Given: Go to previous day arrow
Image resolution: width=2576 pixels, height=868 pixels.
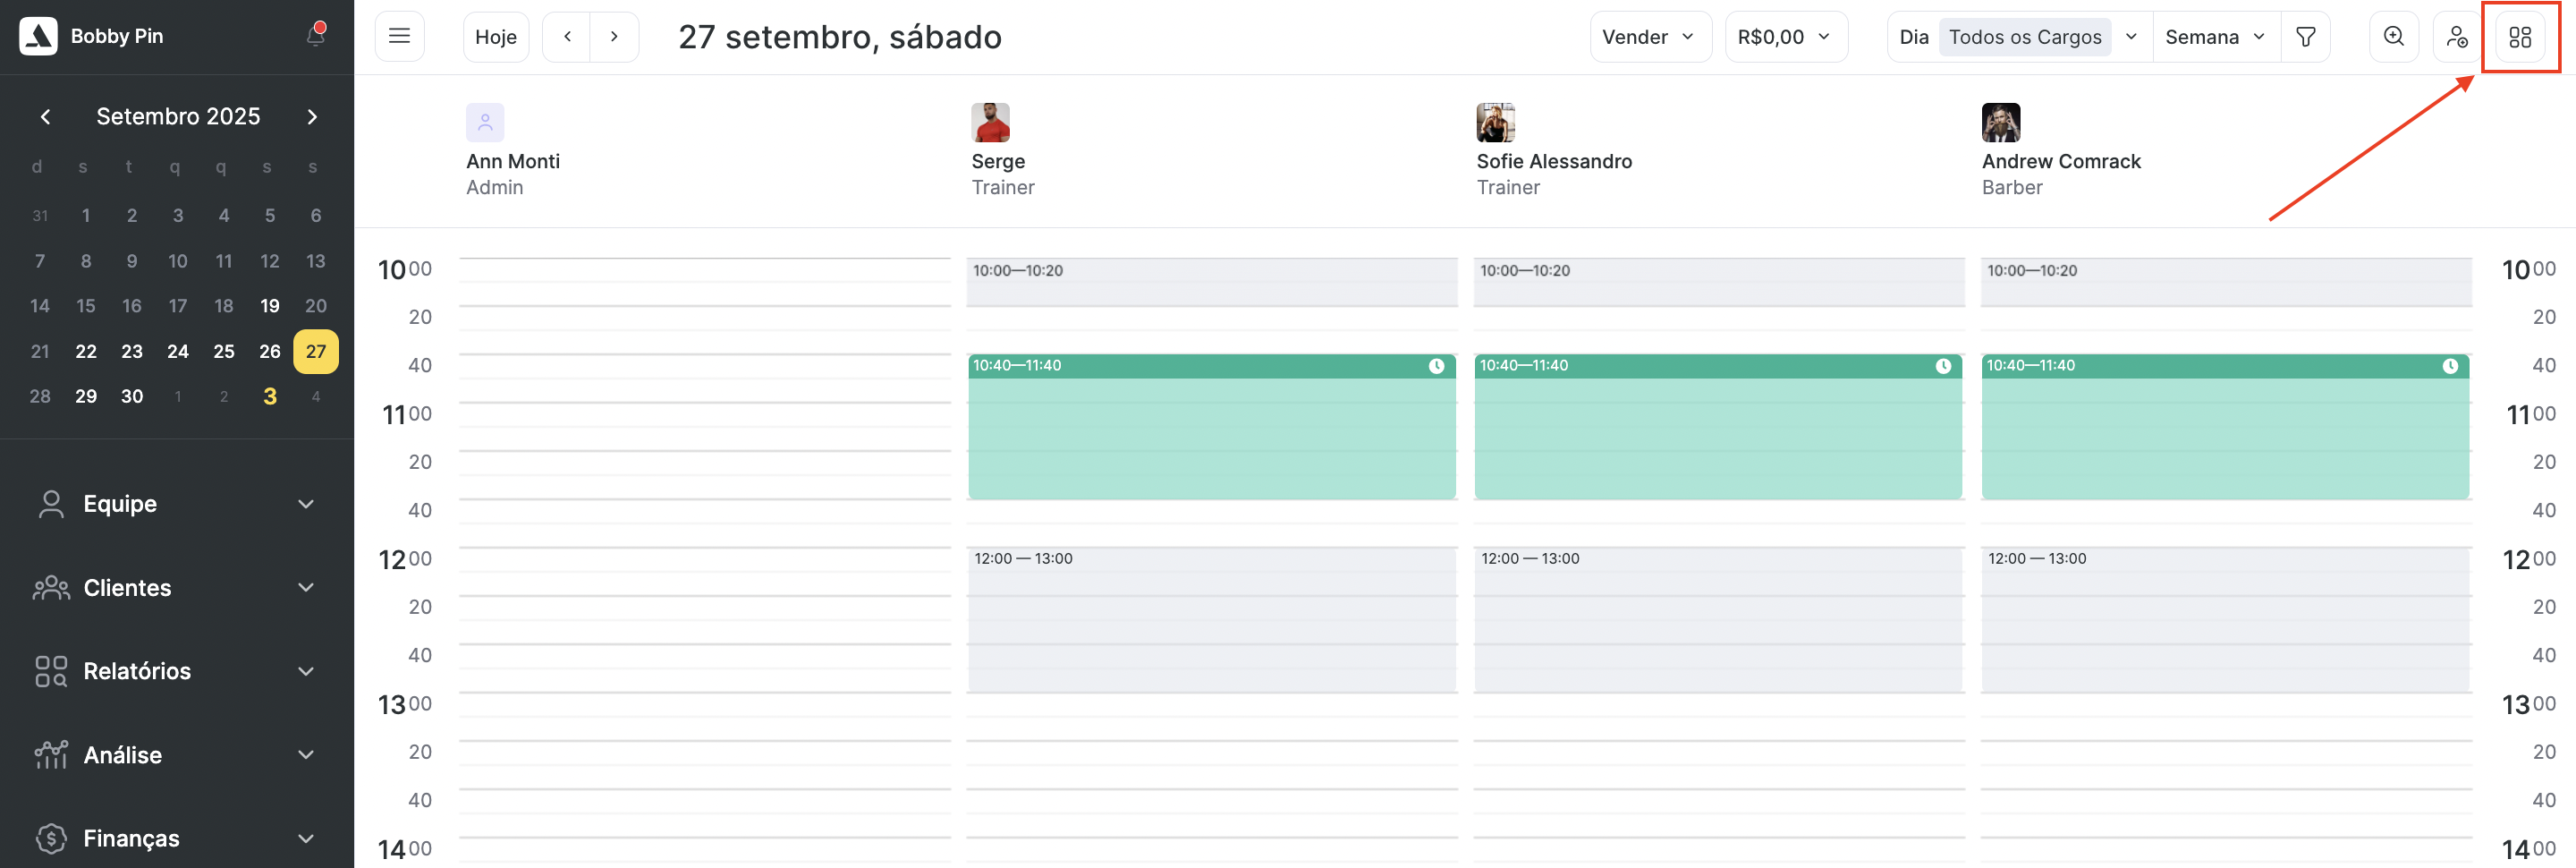Looking at the screenshot, I should (x=567, y=37).
